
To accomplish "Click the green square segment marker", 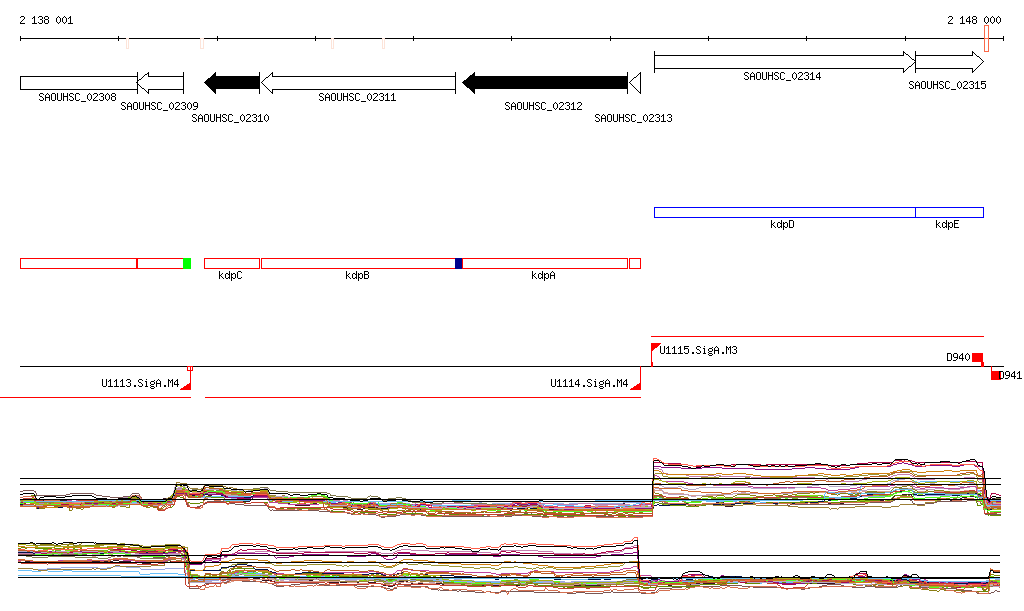I will (x=187, y=263).
